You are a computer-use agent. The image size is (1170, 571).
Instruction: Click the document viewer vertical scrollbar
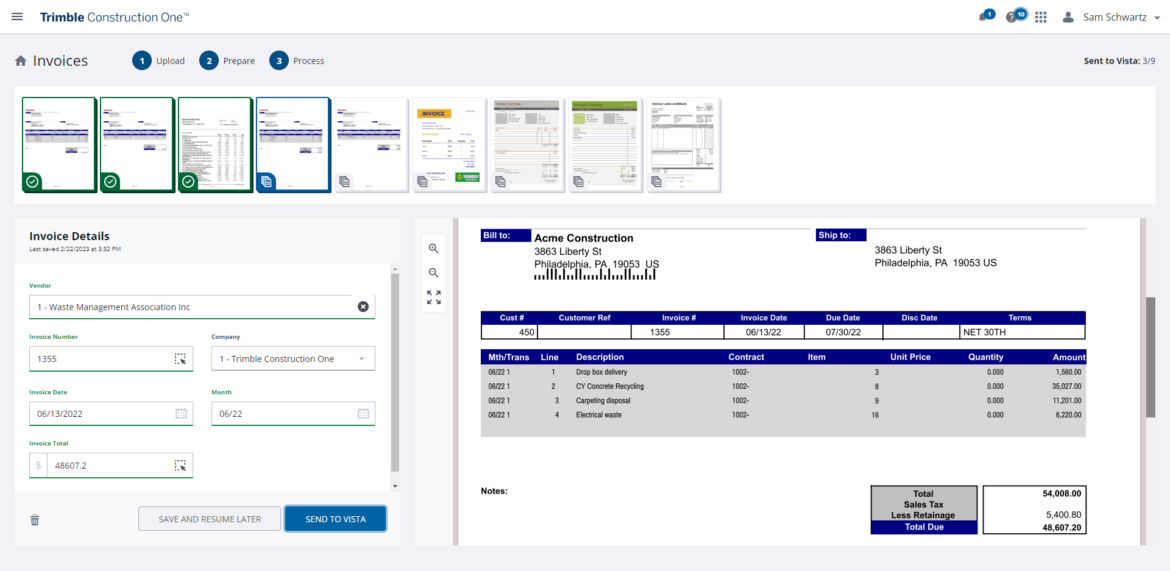1151,357
